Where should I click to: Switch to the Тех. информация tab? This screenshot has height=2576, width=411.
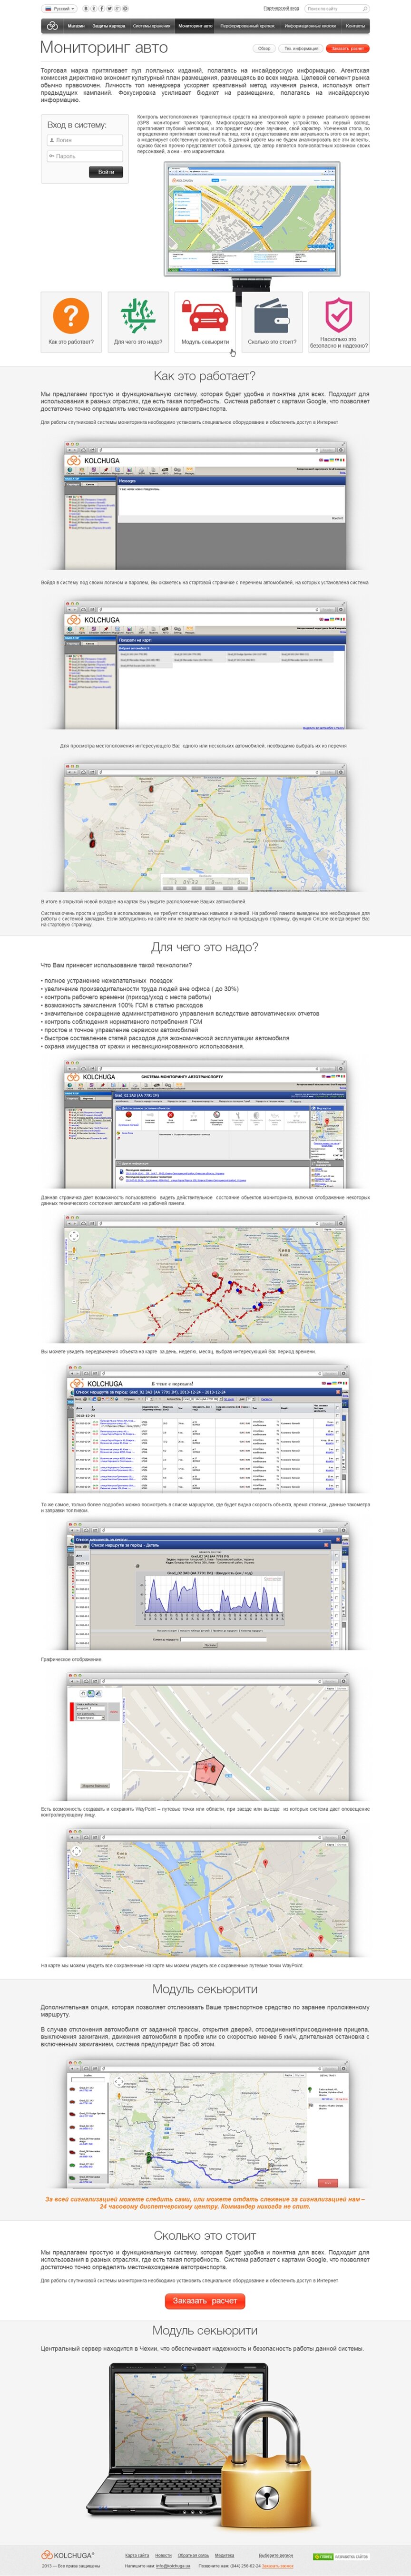click(x=301, y=48)
